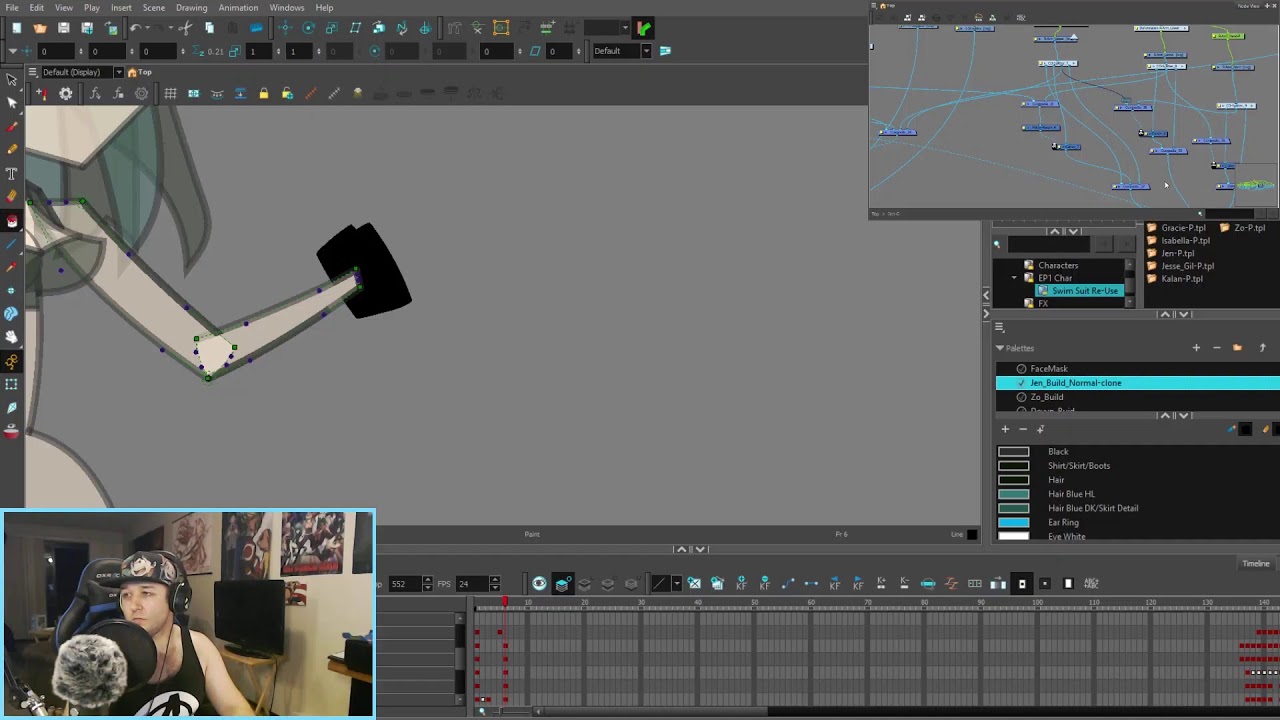Toggle FaceMask palette check circle
Screen dimensions: 1280x720
point(1021,369)
